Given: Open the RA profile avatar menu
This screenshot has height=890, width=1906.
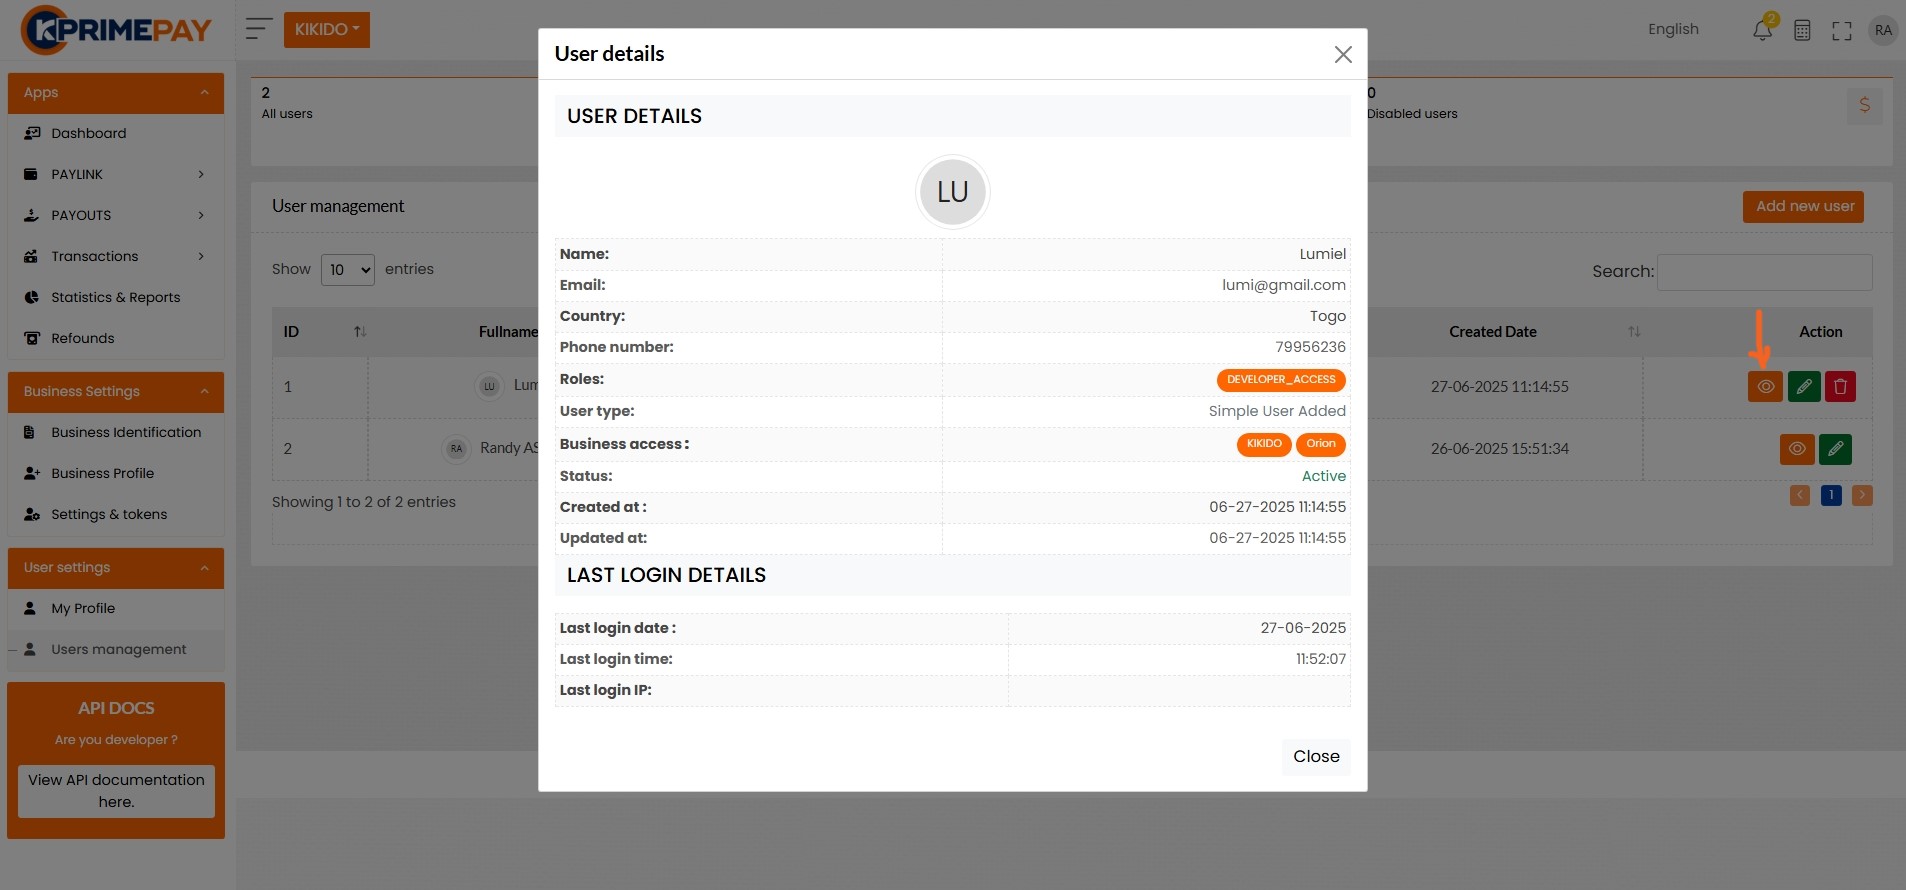Looking at the screenshot, I should 1883,30.
